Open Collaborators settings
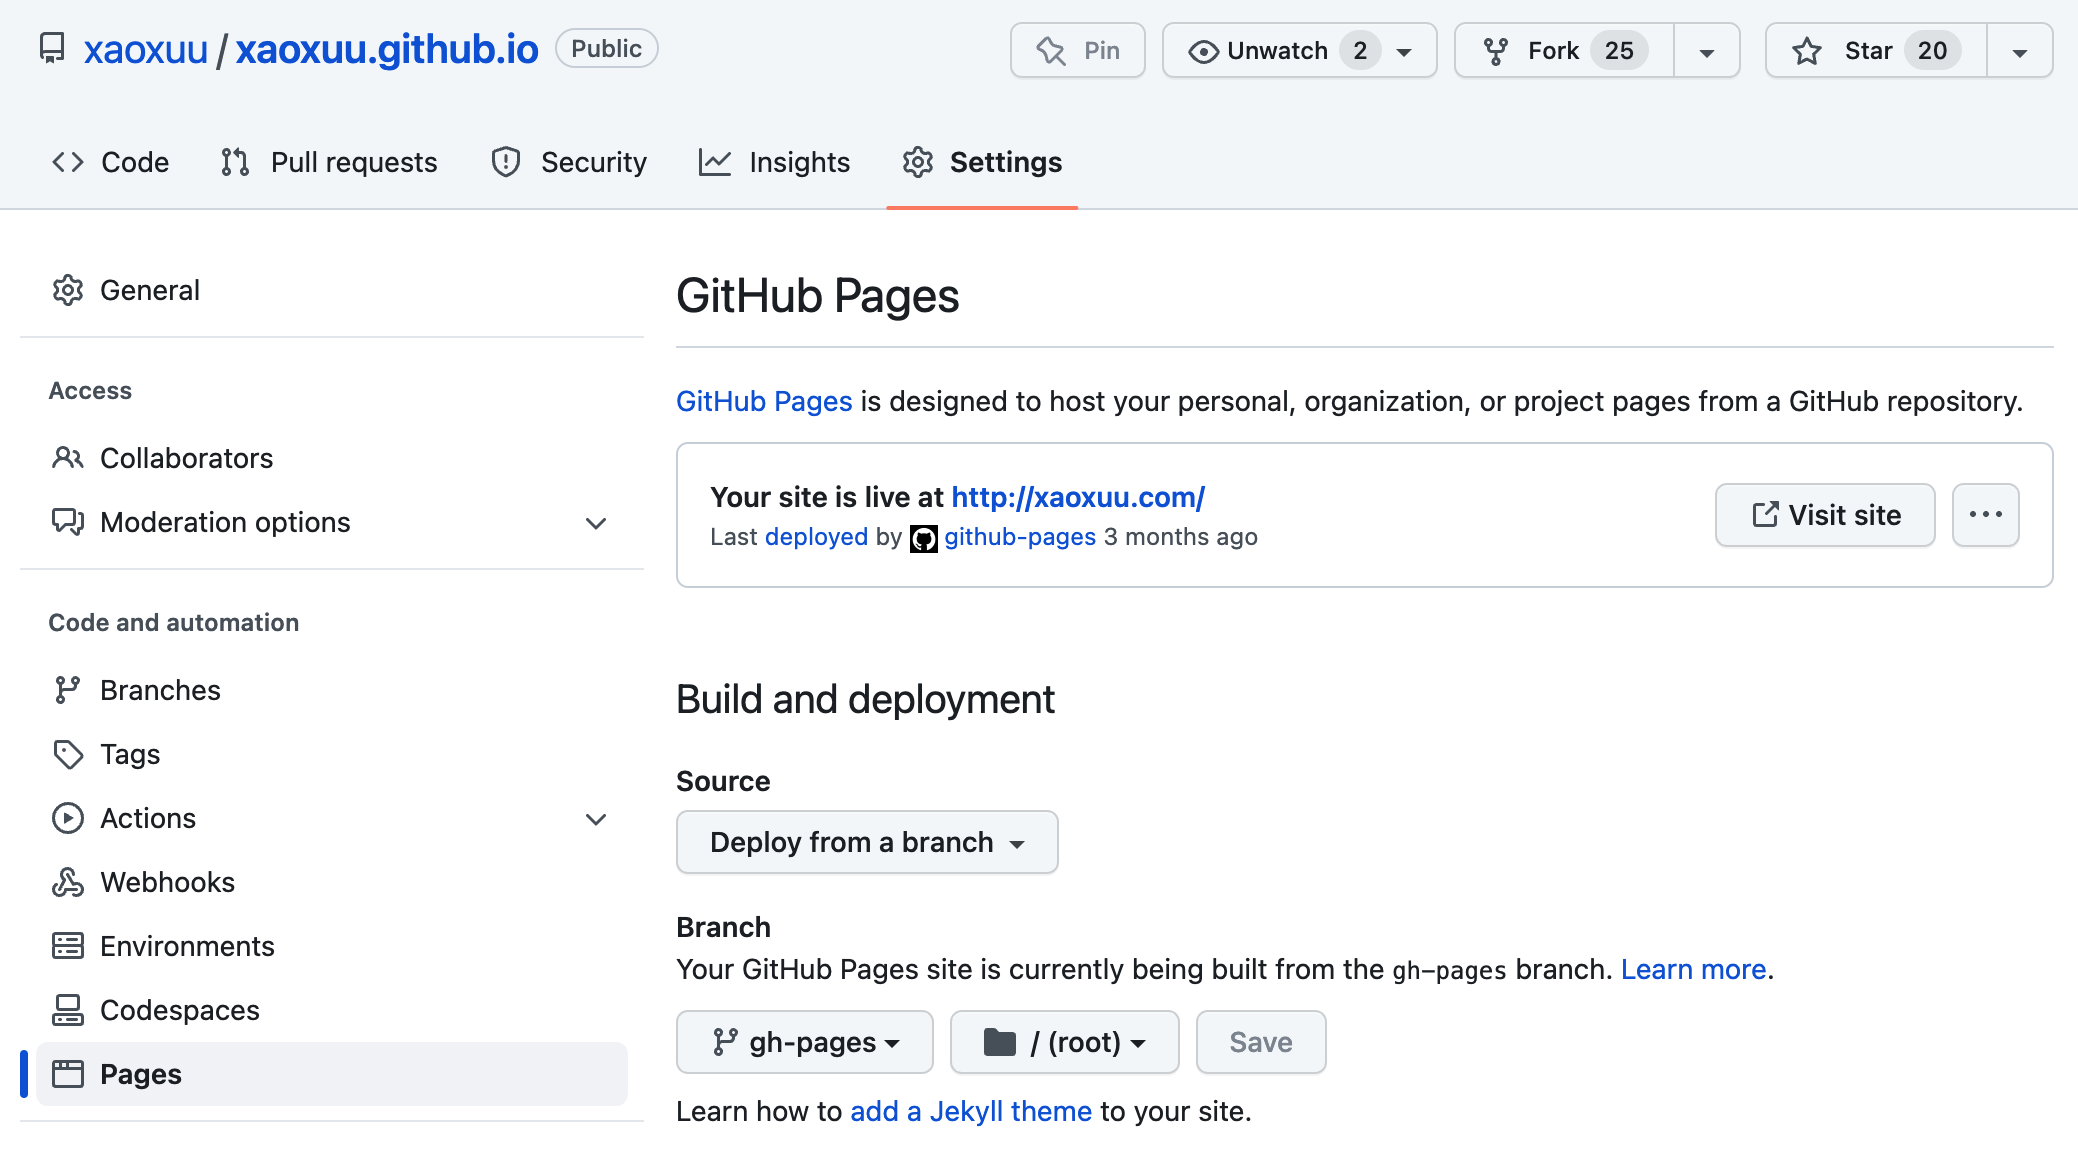This screenshot has height=1152, width=2078. point(332,458)
